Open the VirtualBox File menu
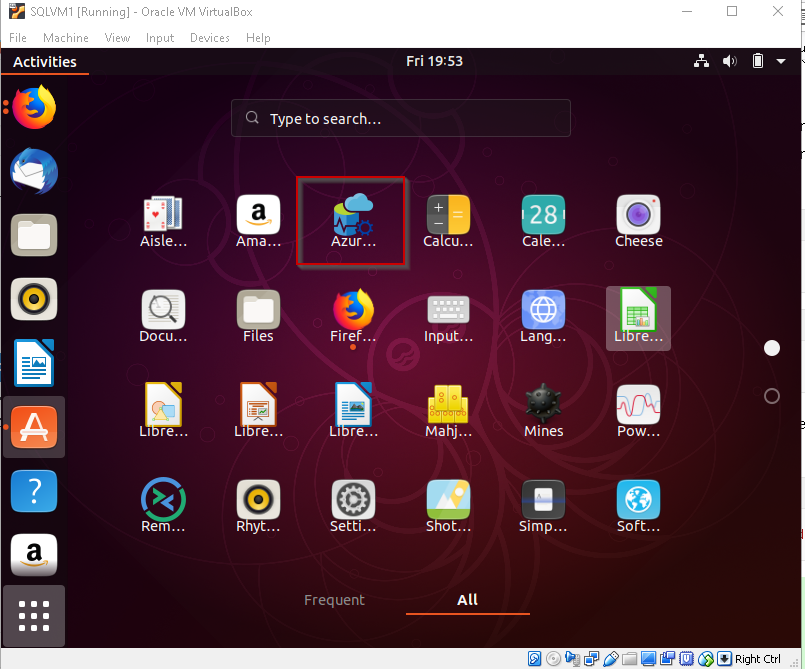Image resolution: width=805 pixels, height=669 pixels. (x=17, y=37)
